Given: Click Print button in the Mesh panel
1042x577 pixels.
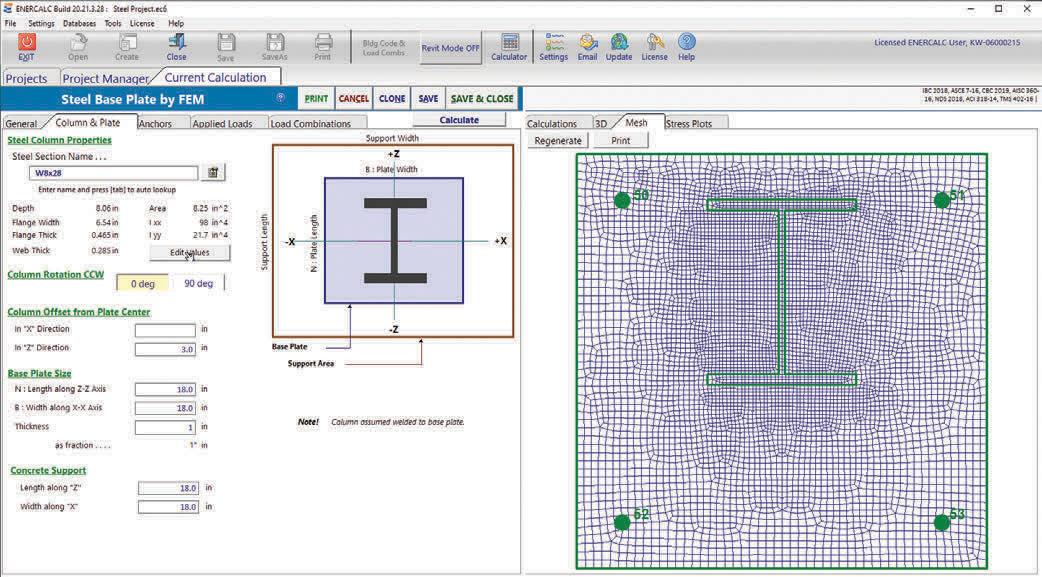Looking at the screenshot, I should click(621, 141).
